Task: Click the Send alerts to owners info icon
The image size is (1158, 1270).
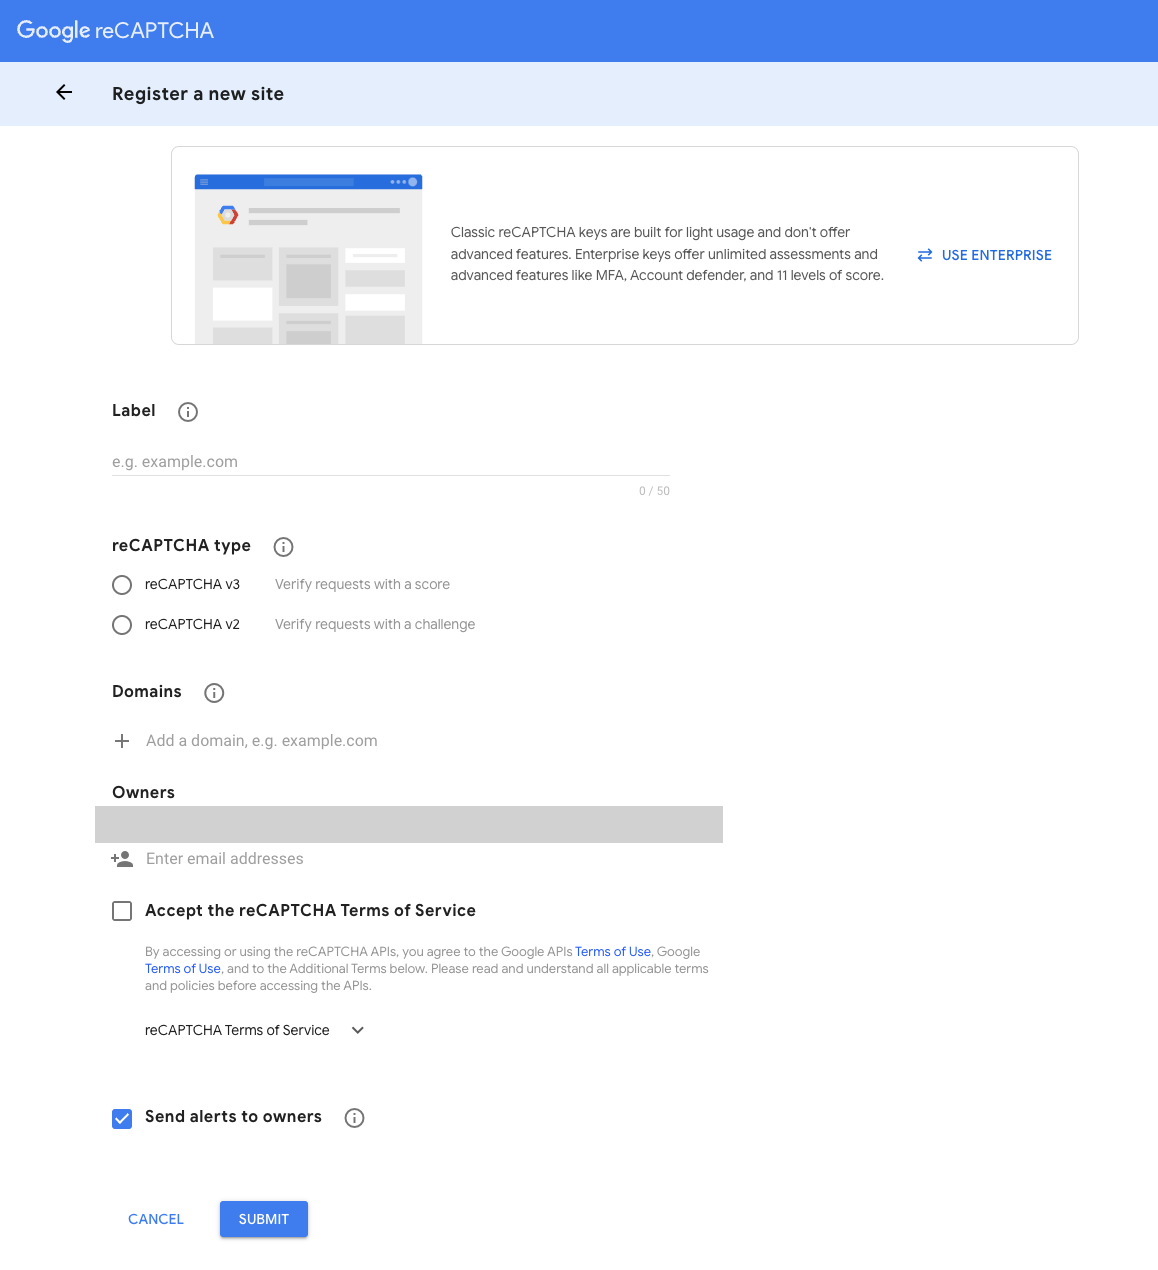Action: tap(354, 1118)
